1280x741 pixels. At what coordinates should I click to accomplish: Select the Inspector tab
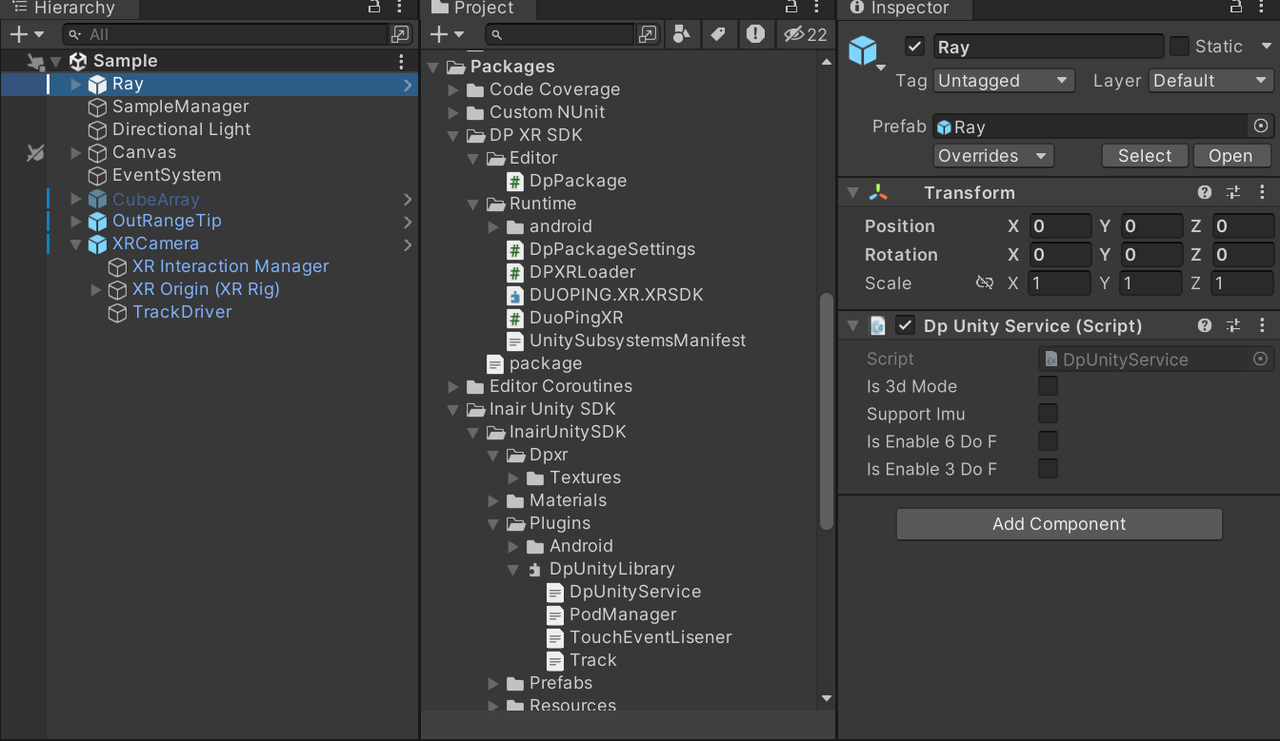(898, 8)
